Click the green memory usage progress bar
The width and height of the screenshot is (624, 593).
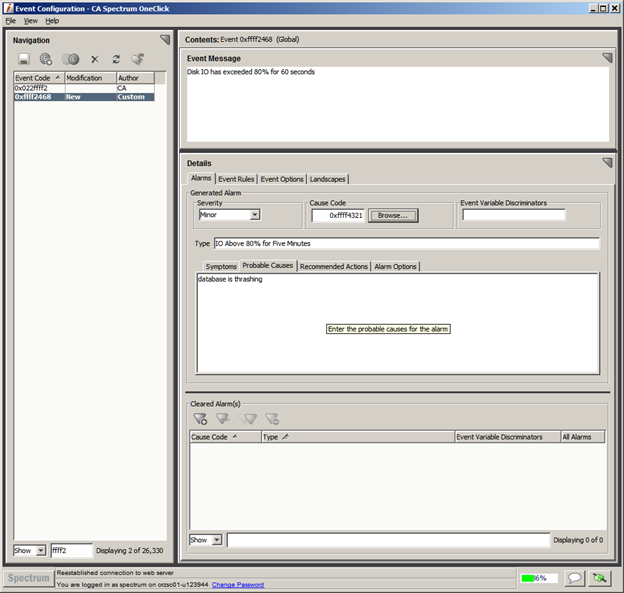(539, 578)
